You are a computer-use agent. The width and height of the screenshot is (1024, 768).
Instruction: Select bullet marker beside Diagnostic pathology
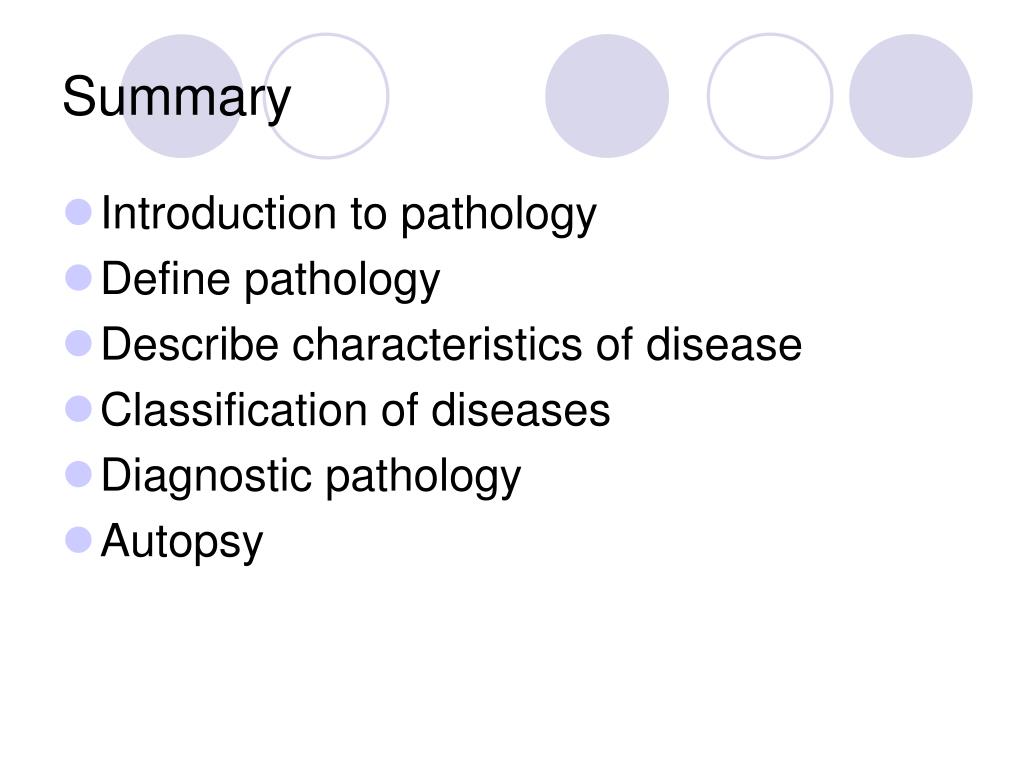point(78,474)
